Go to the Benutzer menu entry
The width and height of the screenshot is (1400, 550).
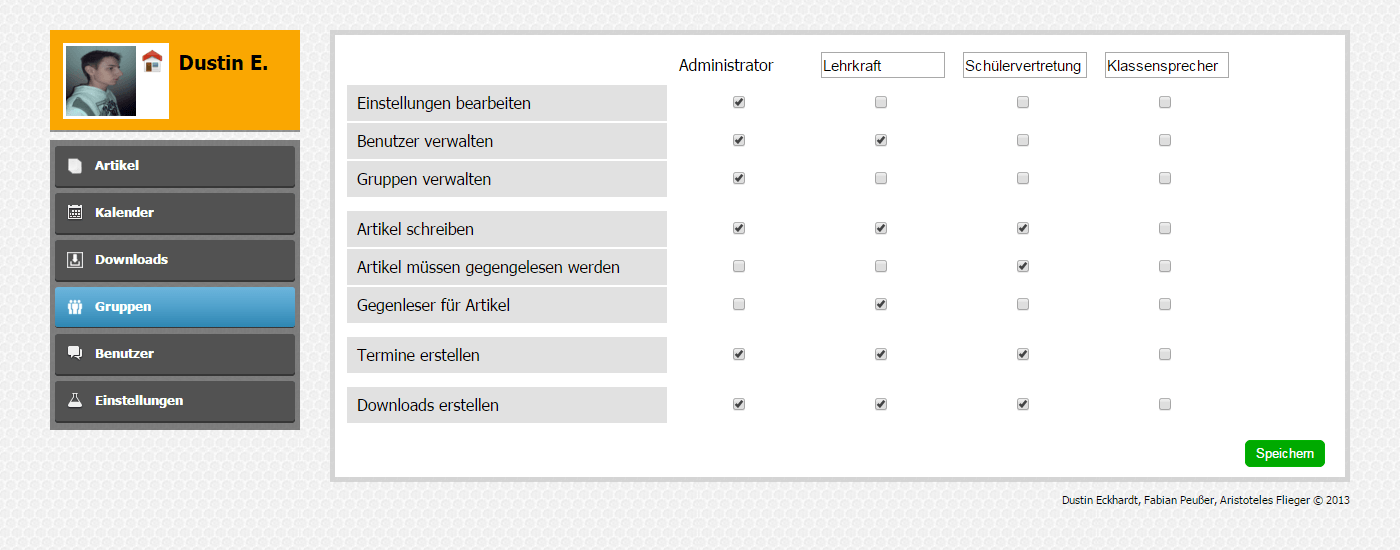(175, 354)
